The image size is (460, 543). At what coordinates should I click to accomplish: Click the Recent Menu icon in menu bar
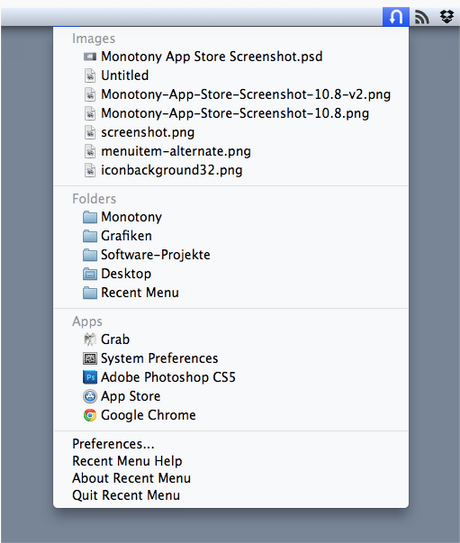pyautogui.click(x=396, y=17)
